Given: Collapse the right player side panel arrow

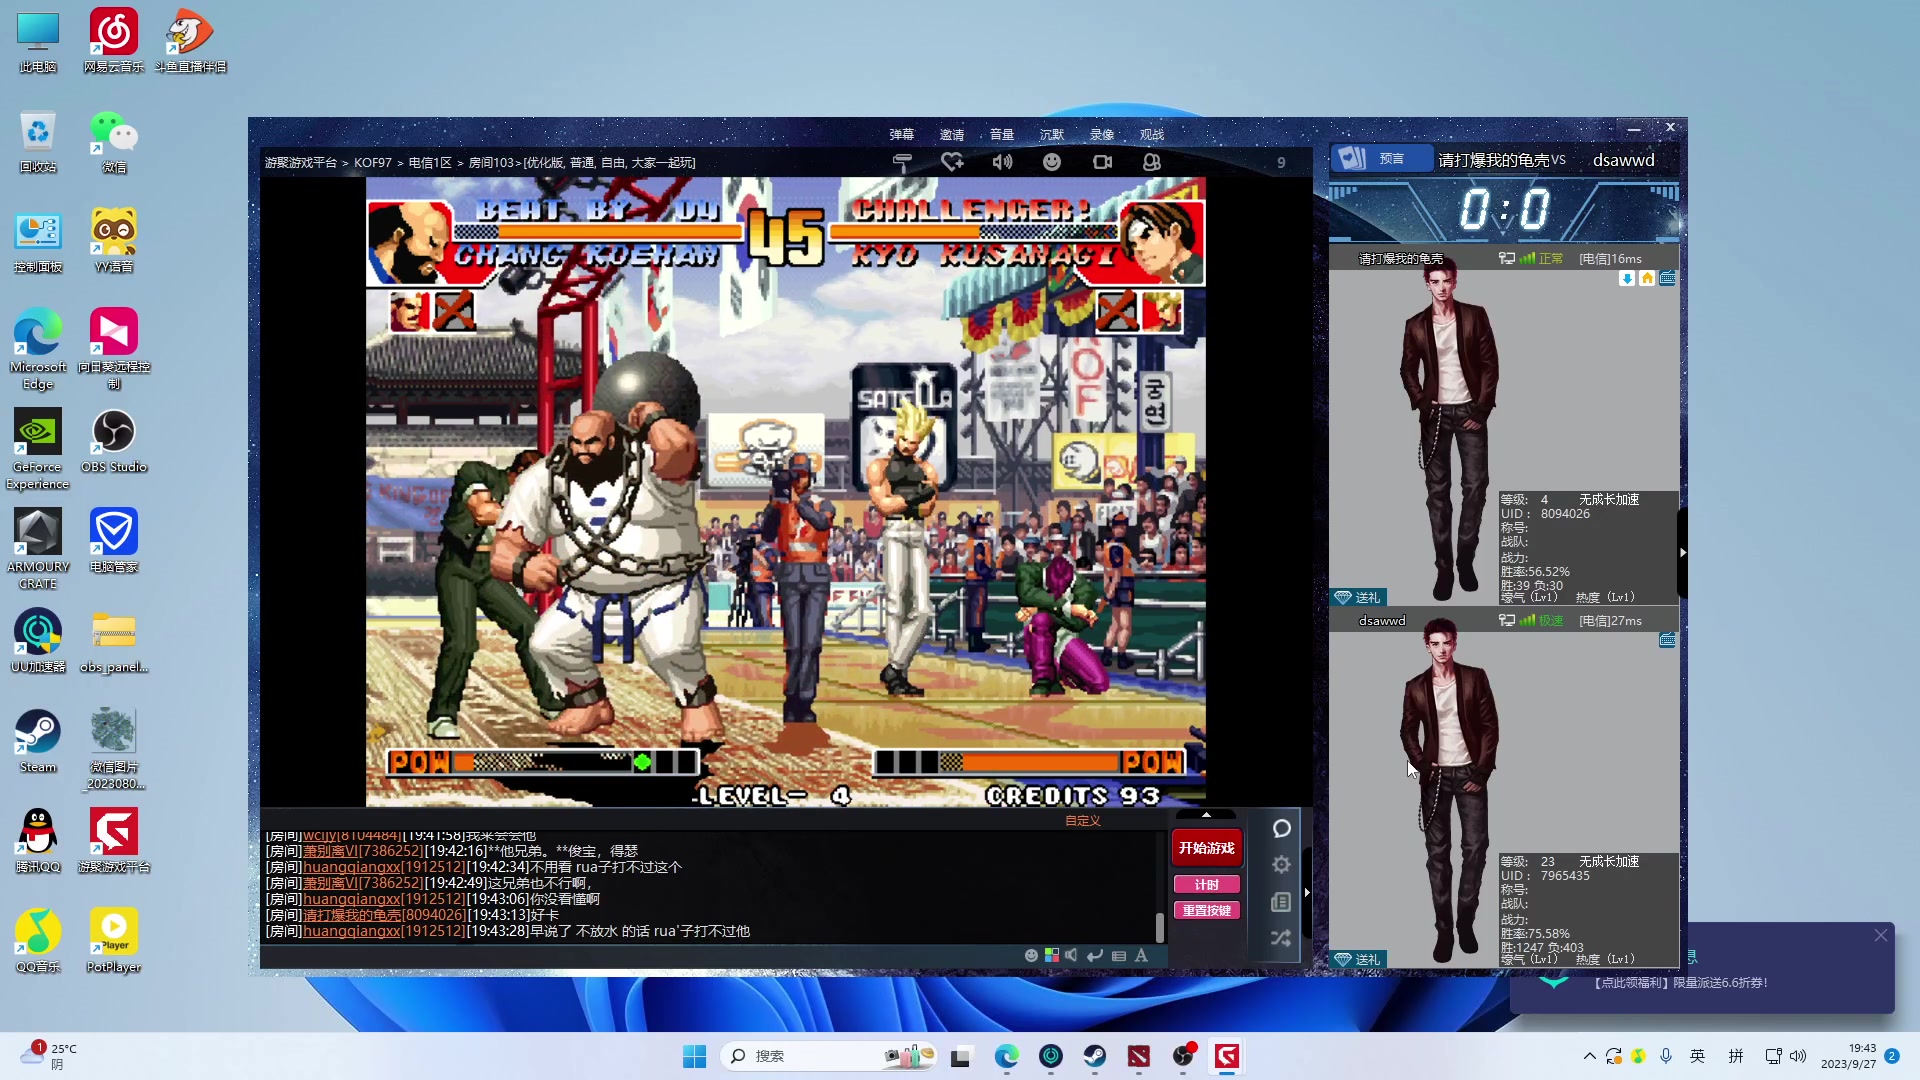Looking at the screenshot, I should (x=1683, y=552).
